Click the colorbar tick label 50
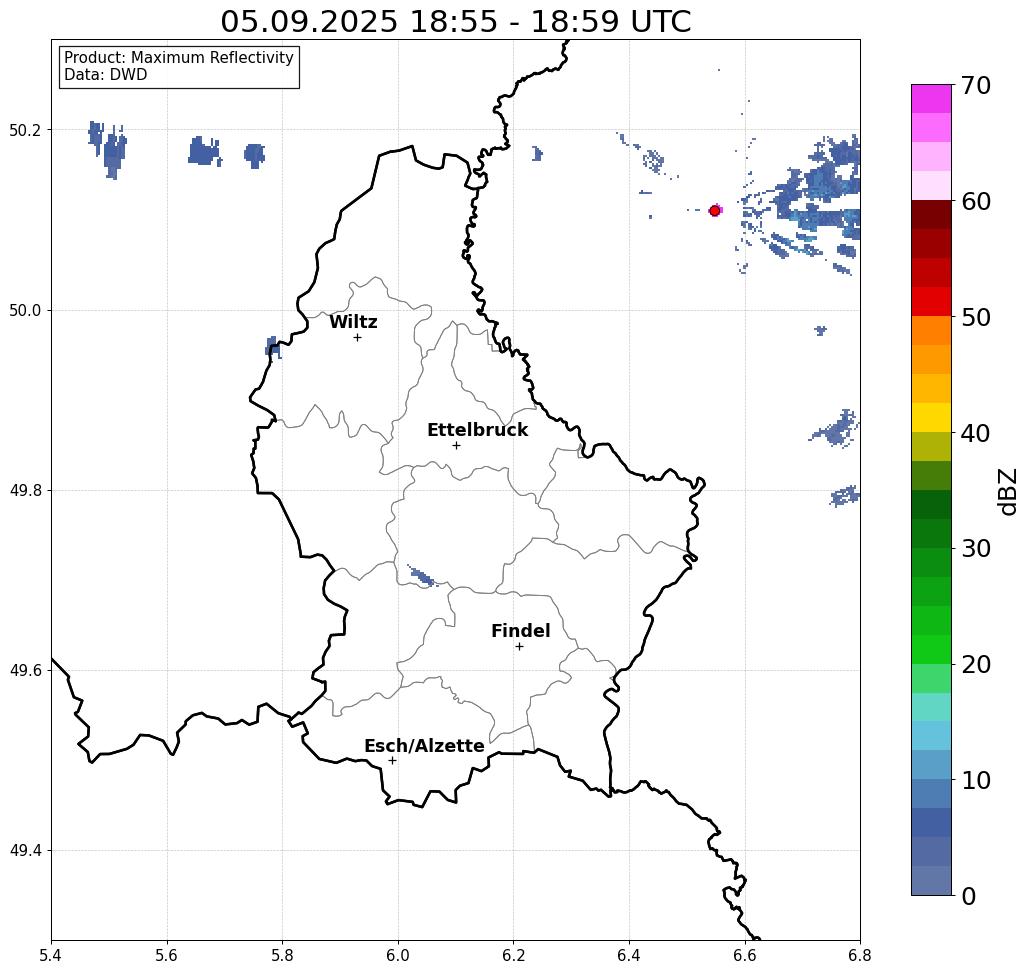Image resolution: width=1029 pixels, height=973 pixels. point(976,317)
